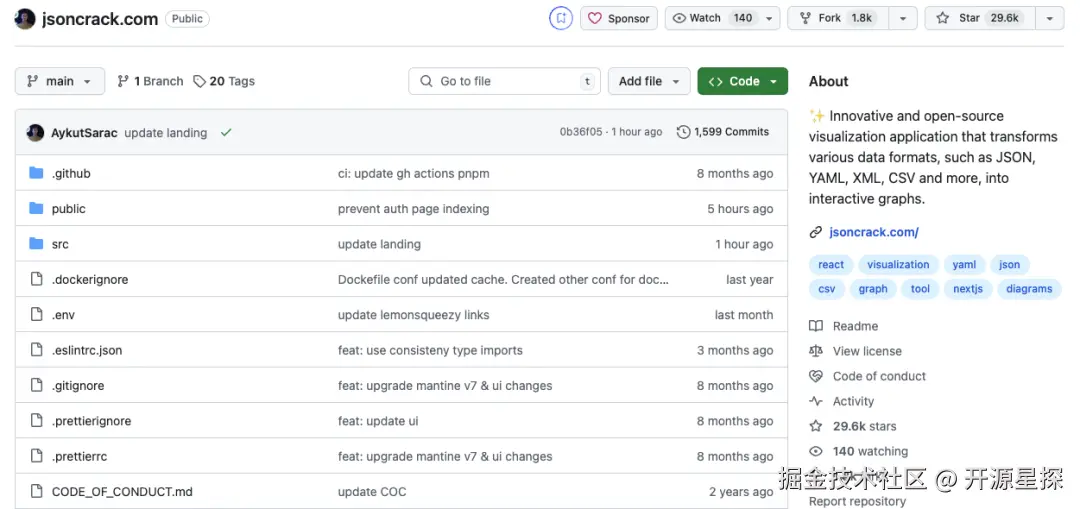This screenshot has width=1080, height=509.
Task: Click the bookmark icon beside Sponsor
Action: pos(561,18)
